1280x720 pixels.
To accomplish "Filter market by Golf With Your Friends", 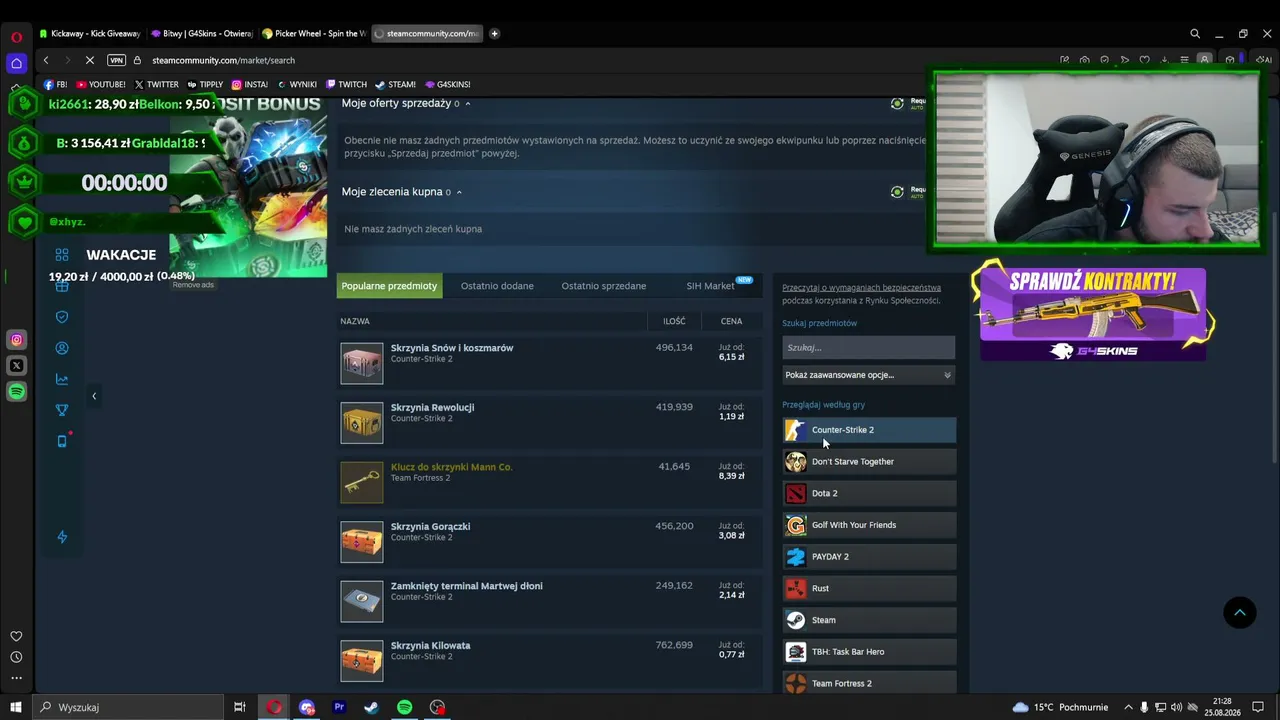I will (869, 525).
